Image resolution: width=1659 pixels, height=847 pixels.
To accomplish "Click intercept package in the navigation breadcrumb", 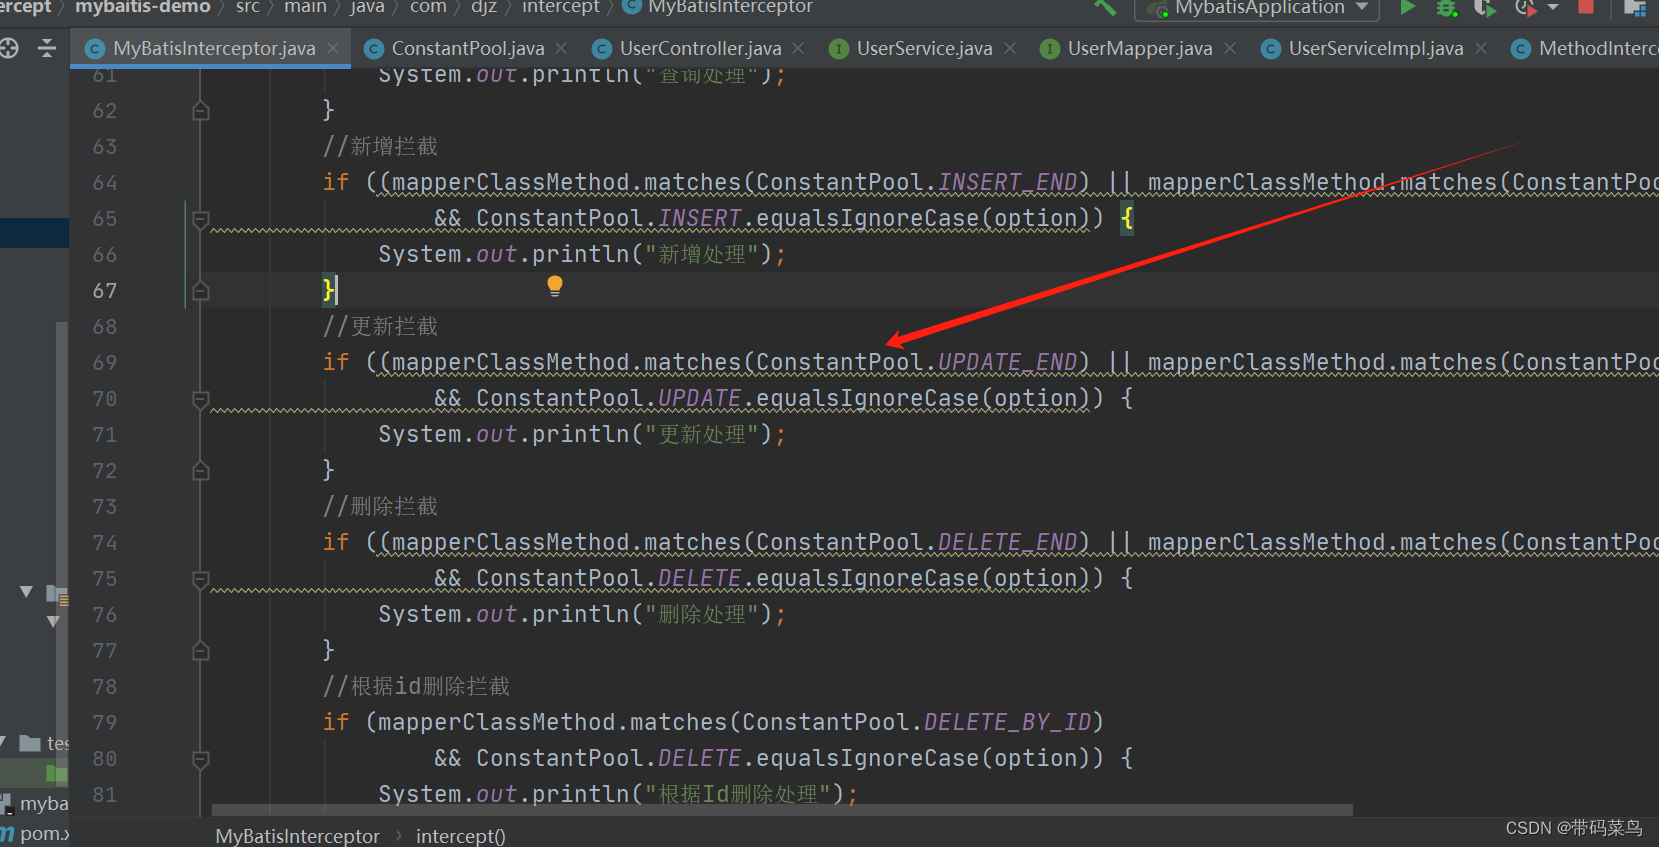I will click(561, 7).
